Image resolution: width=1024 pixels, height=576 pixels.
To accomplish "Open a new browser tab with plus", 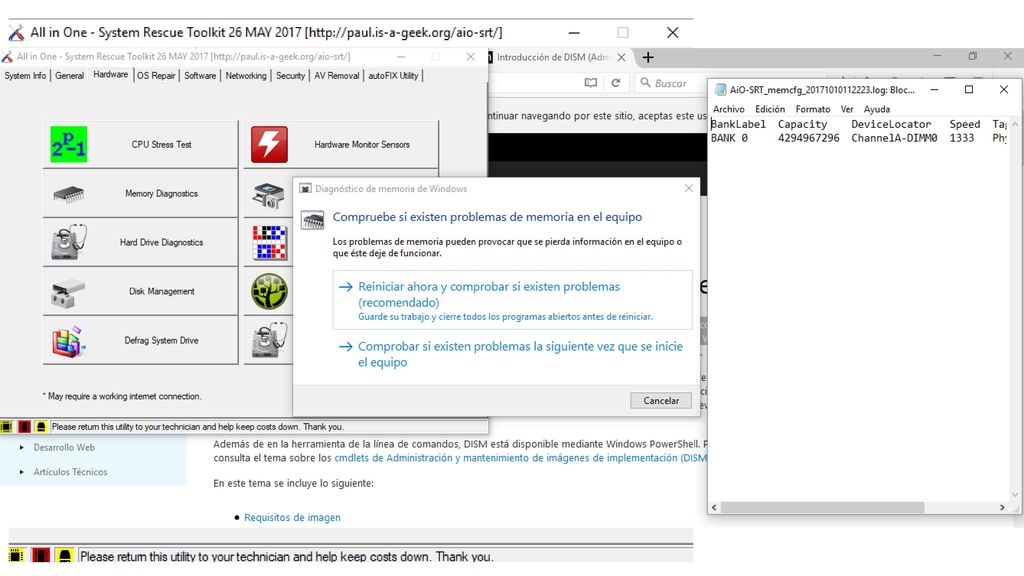I will pyautogui.click(x=648, y=57).
